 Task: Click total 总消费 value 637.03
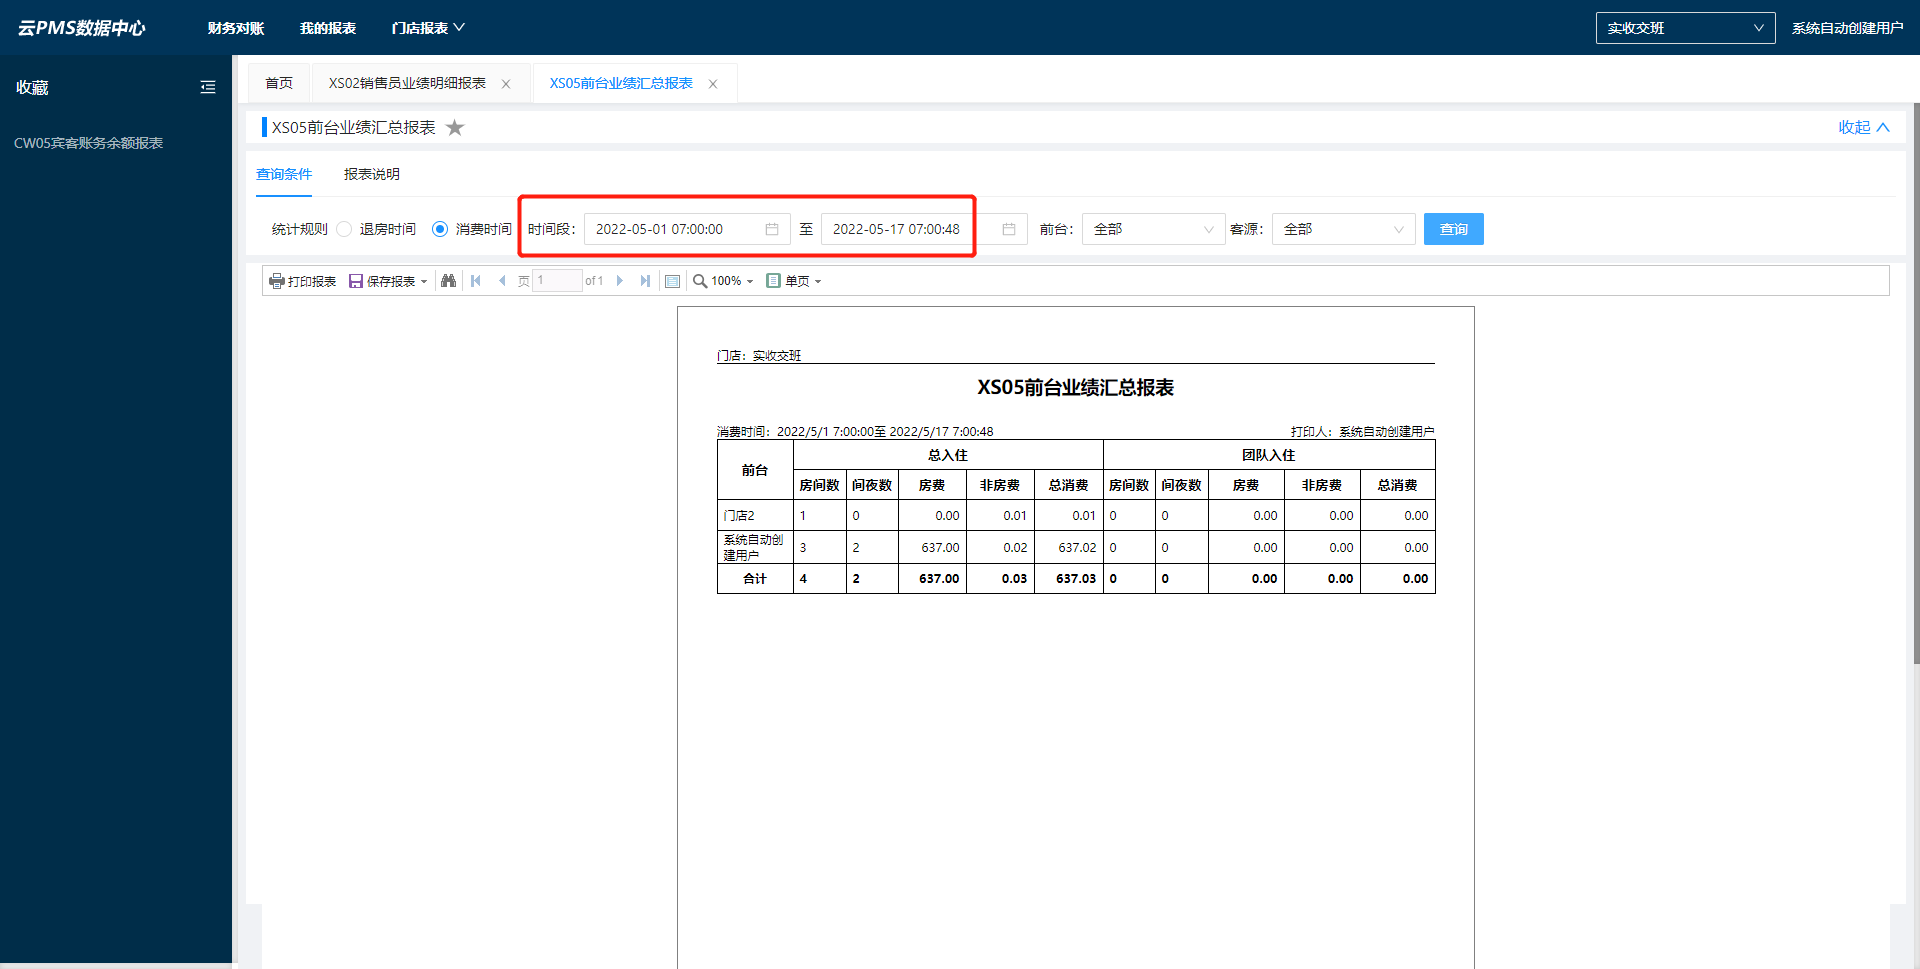[1076, 579]
